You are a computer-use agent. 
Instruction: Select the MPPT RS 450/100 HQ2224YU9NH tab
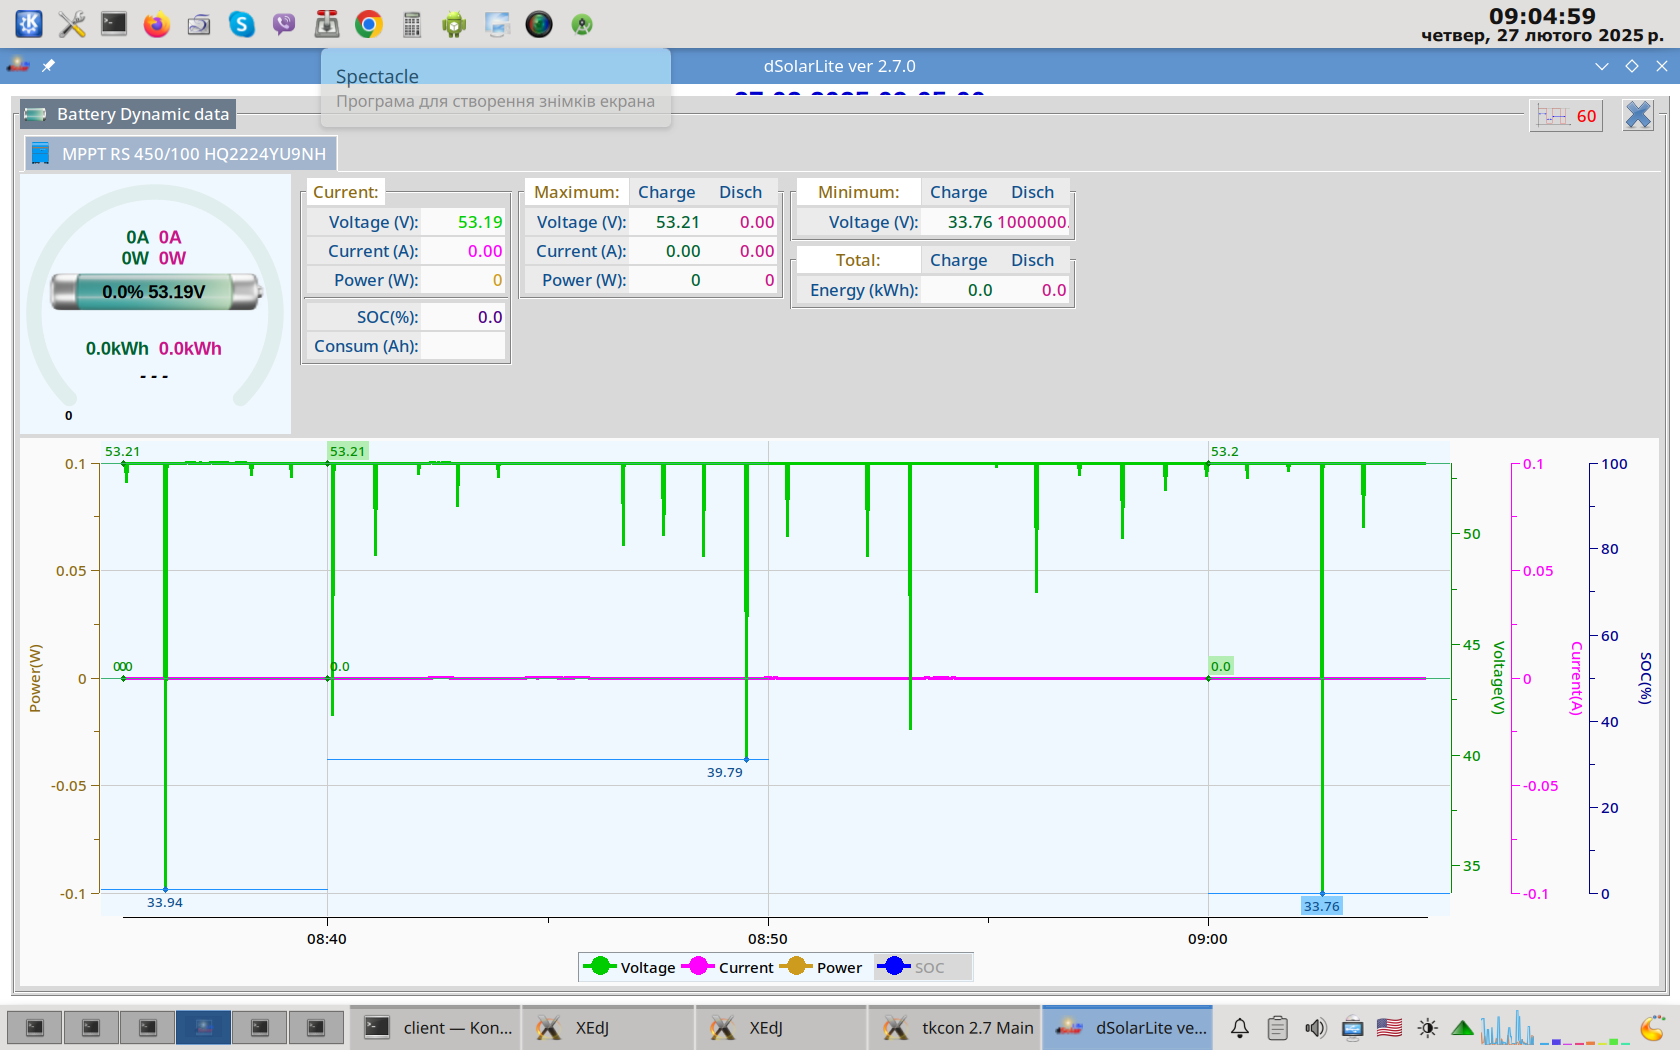click(181, 154)
